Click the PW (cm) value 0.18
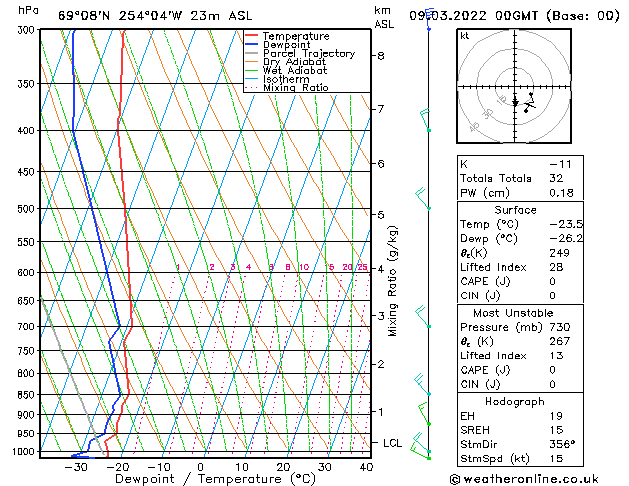Viewport: 629px width, 486px height. coord(561,192)
